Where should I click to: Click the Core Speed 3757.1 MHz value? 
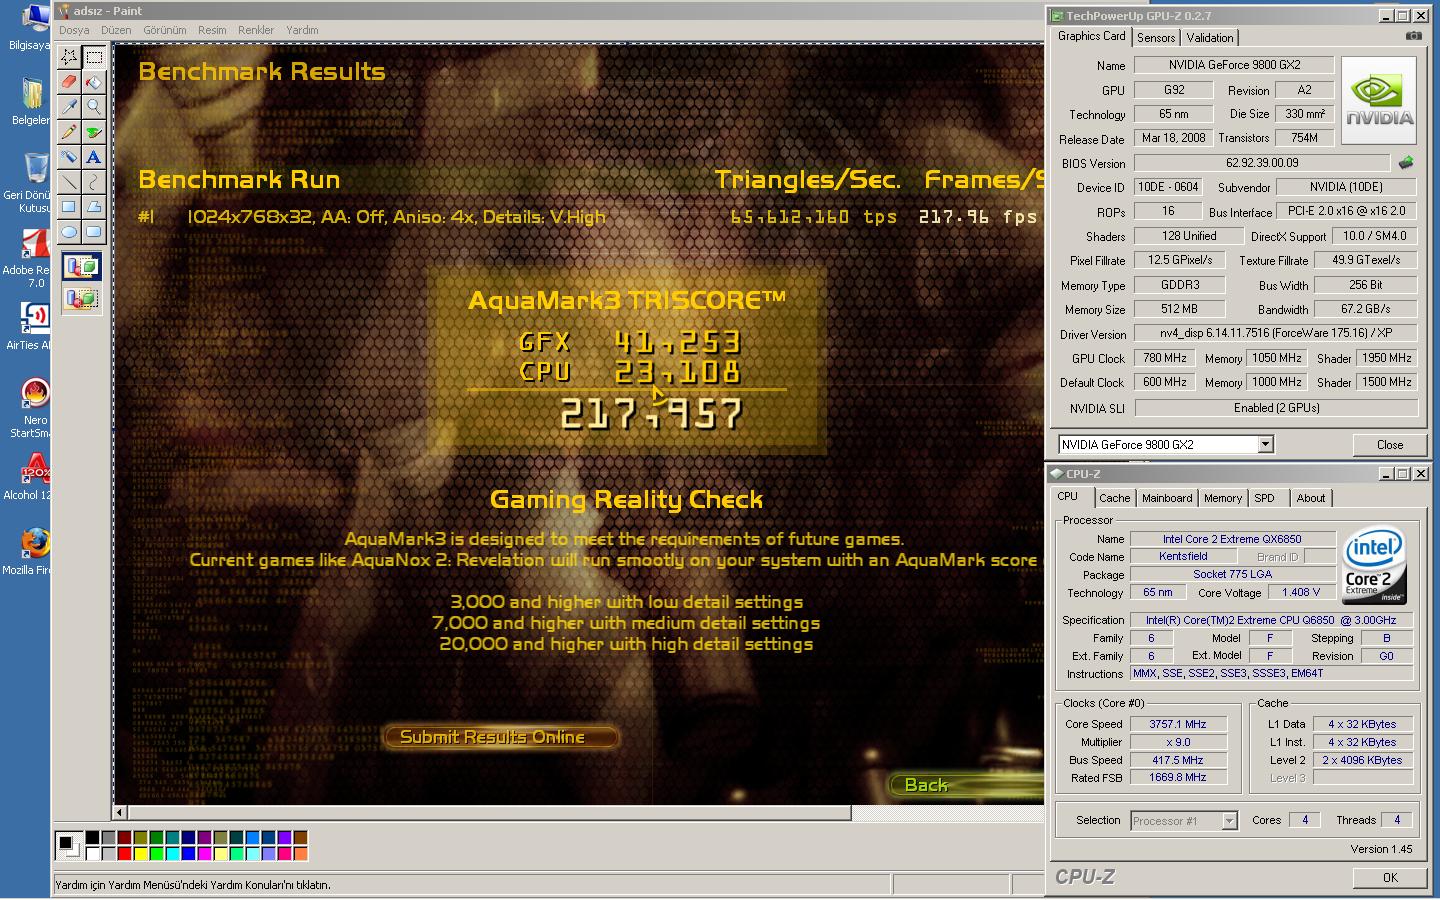click(x=1178, y=724)
